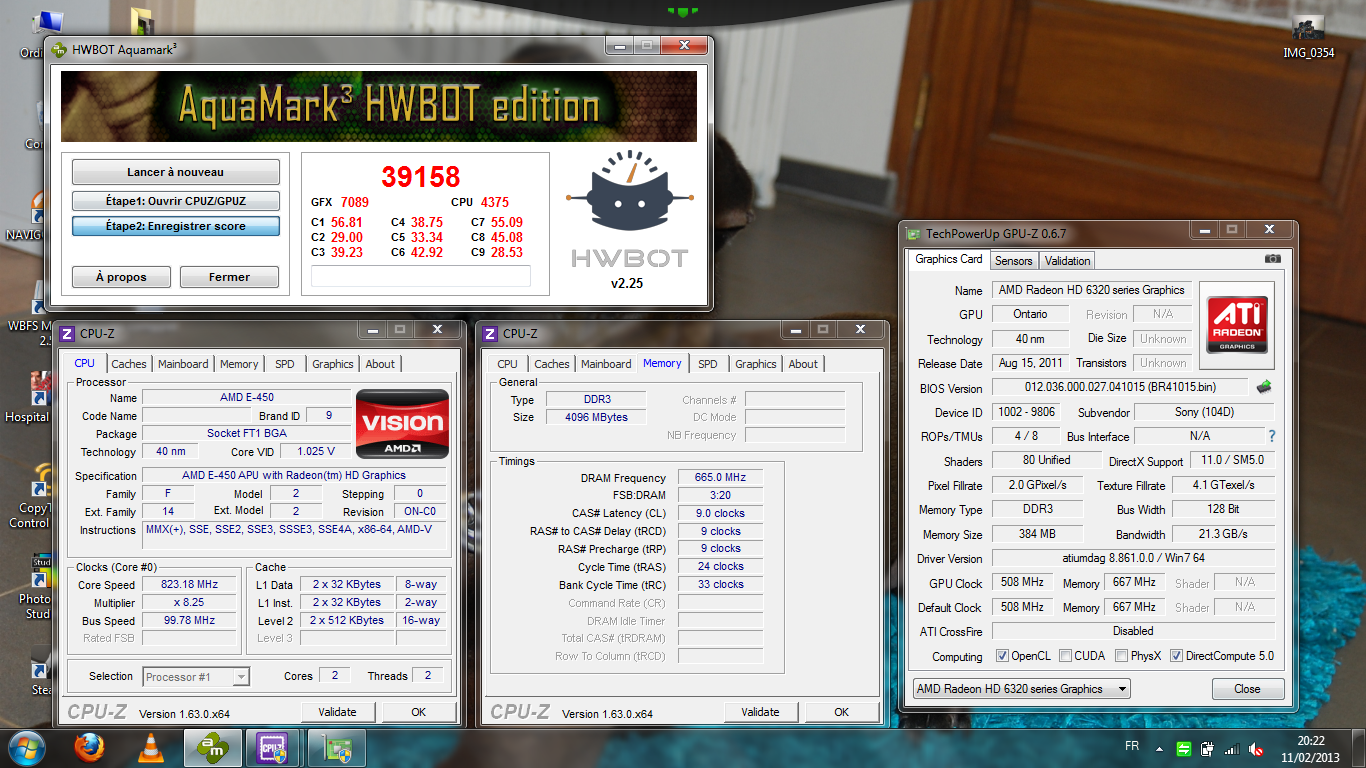This screenshot has width=1366, height=768.
Task: Toggle the DirectCompute 5.0 checkbox
Action: point(1177,656)
